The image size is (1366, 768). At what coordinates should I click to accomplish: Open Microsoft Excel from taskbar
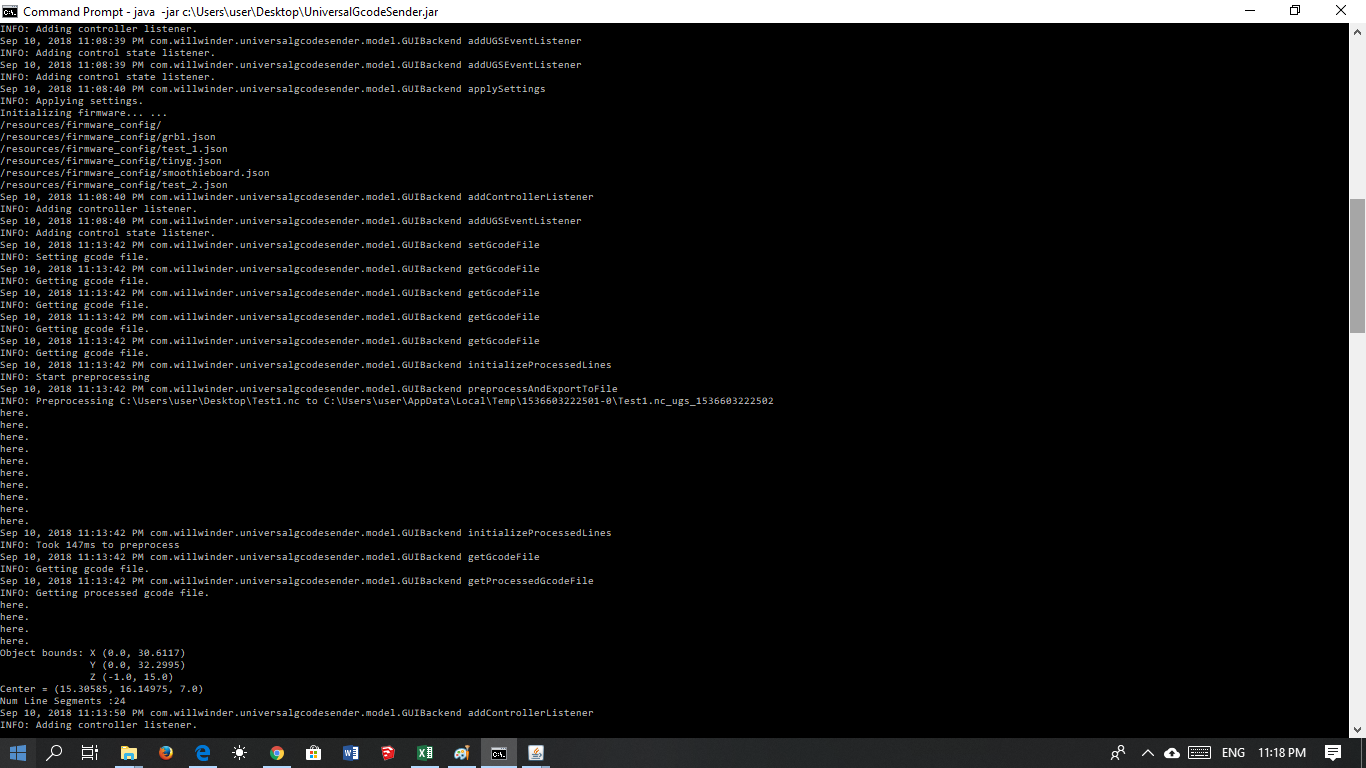pos(424,753)
